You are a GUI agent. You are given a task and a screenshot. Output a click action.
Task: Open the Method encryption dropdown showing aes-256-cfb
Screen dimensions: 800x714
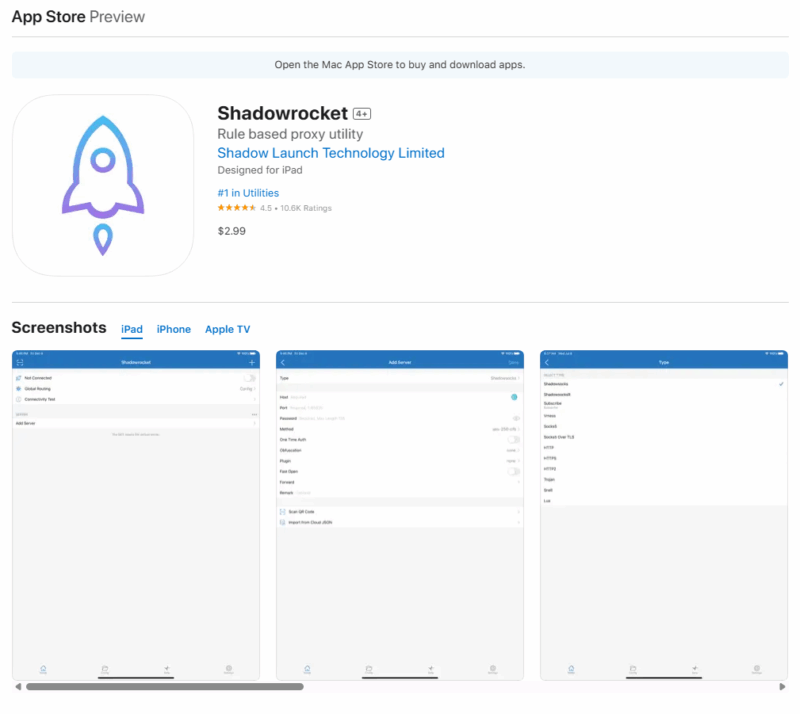(505, 428)
